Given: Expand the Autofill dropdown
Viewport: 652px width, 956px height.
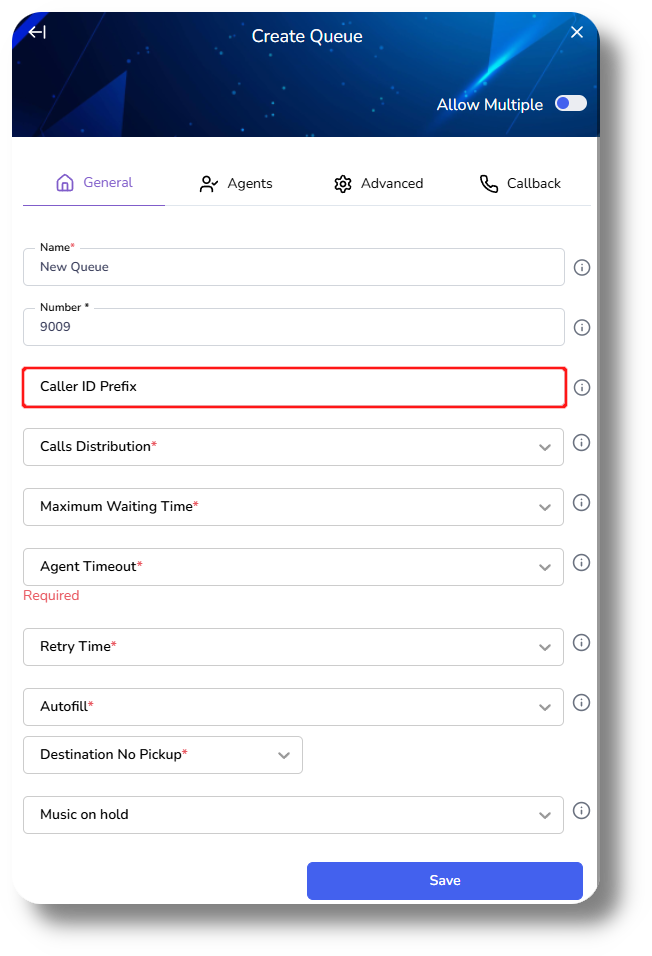Looking at the screenshot, I should click(293, 707).
